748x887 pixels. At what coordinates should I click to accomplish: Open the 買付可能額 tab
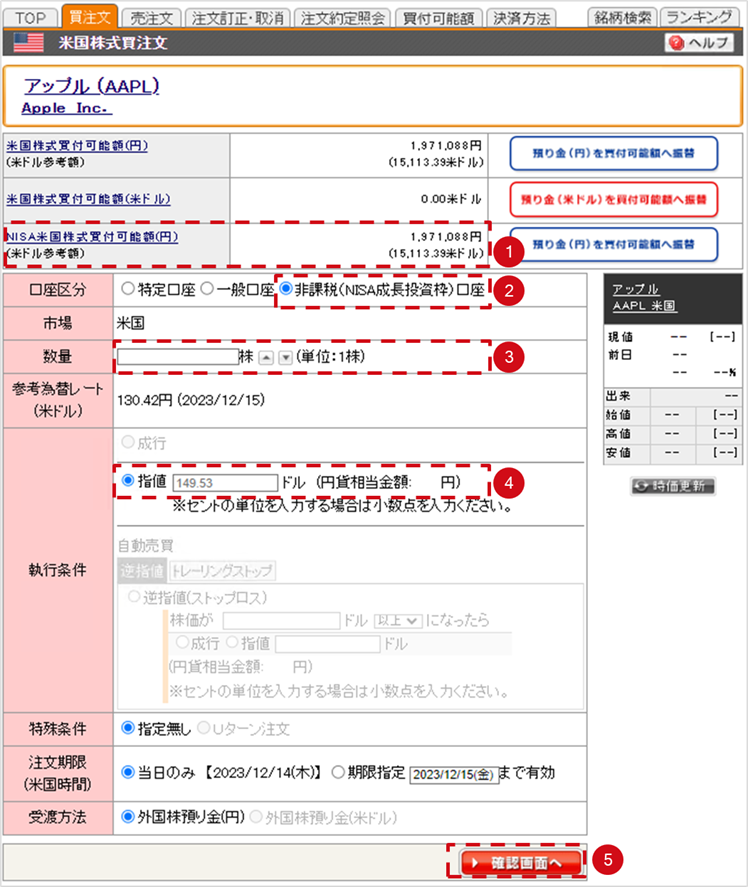point(439,18)
